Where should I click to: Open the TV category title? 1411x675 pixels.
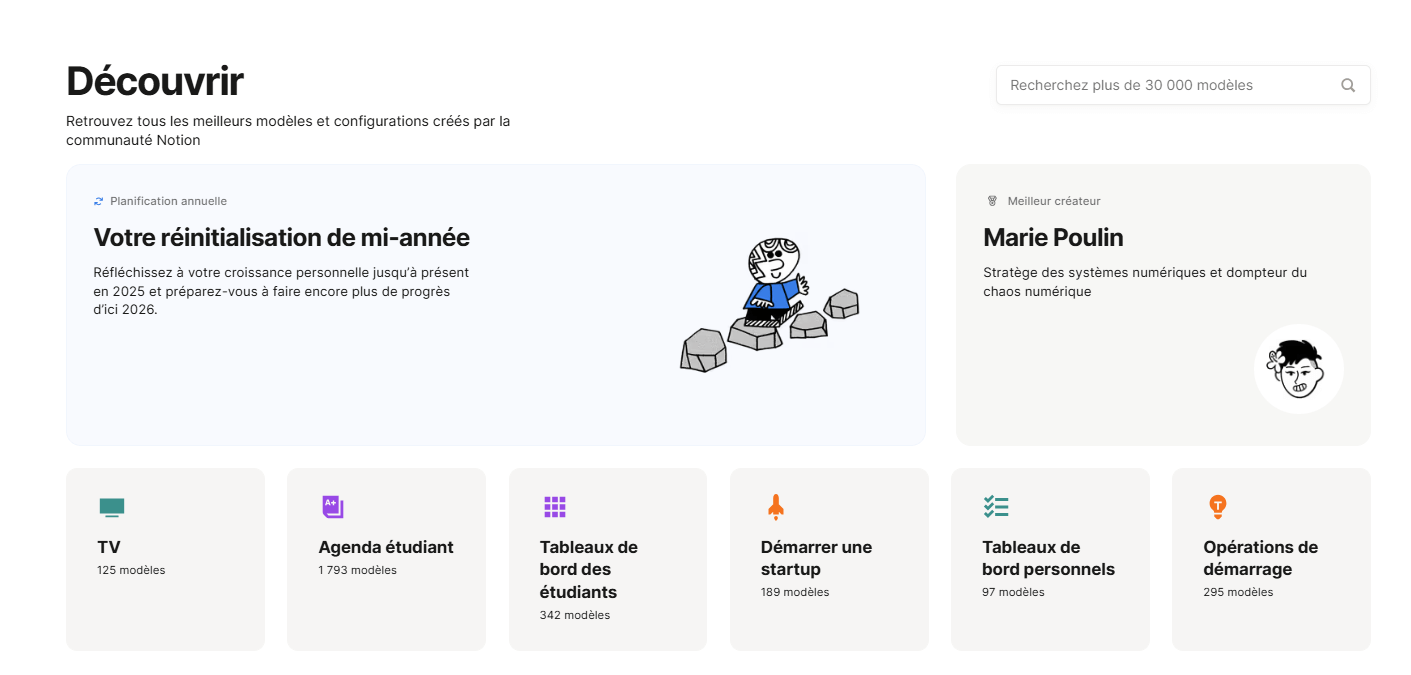coord(109,547)
